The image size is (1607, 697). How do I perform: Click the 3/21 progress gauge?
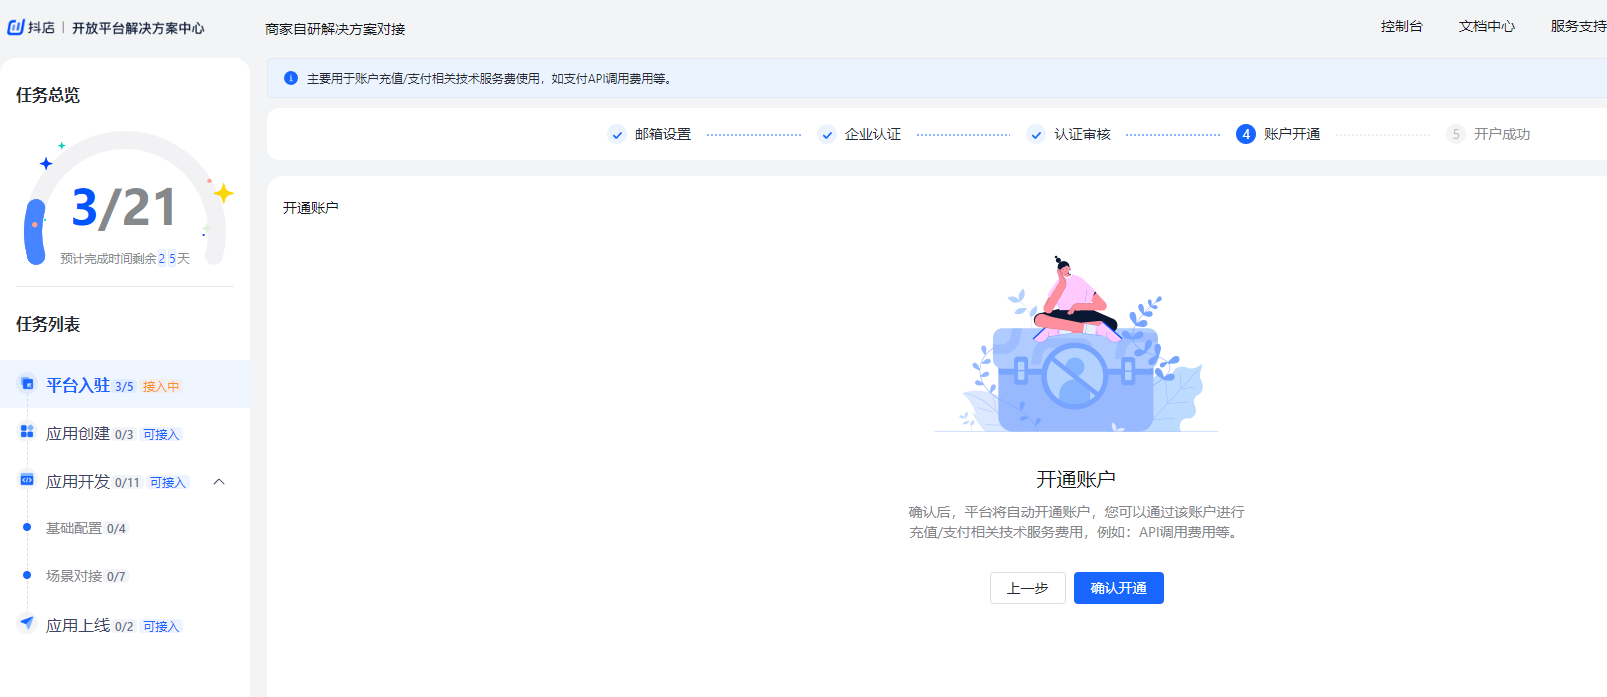pos(125,198)
